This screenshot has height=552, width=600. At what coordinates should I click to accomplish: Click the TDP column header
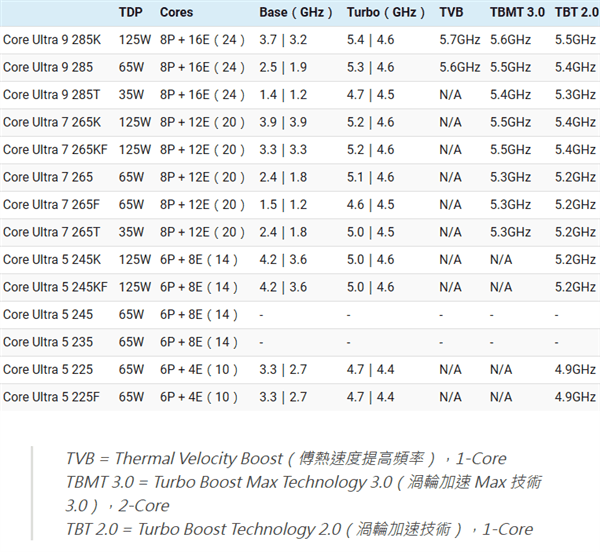point(130,12)
